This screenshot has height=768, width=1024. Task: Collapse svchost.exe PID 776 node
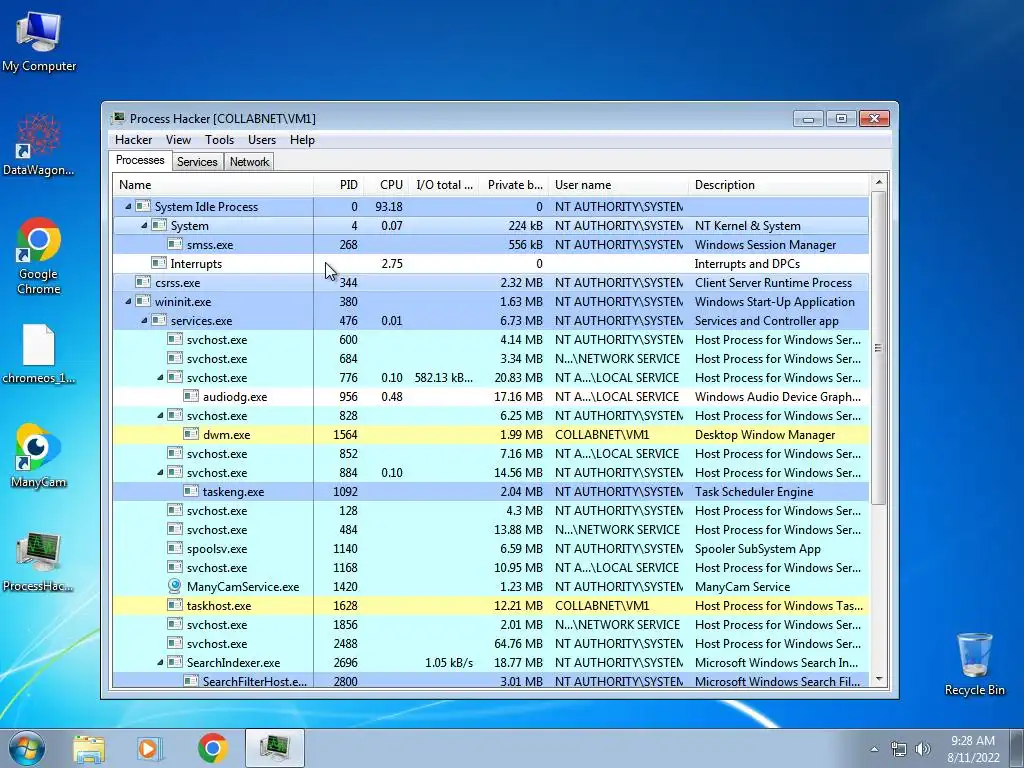tap(160, 377)
